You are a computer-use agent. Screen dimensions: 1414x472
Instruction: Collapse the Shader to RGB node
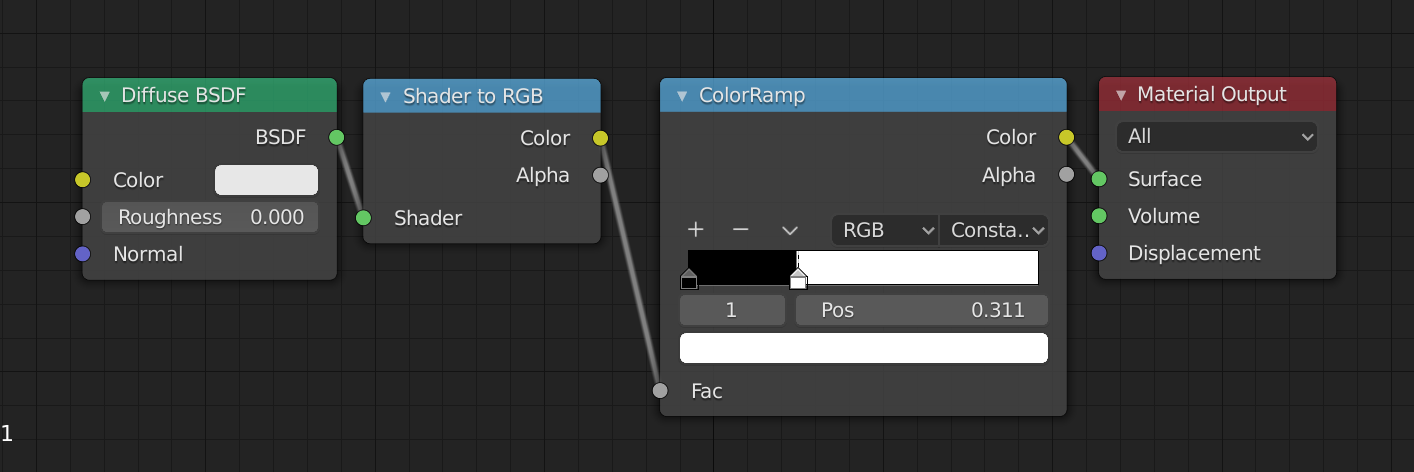pyautogui.click(x=385, y=97)
